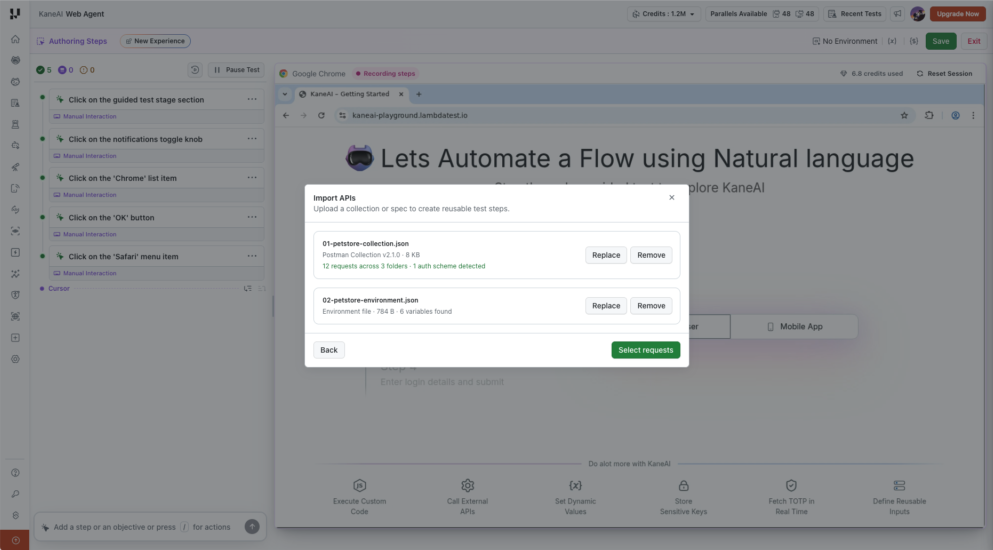This screenshot has width=993, height=550.
Task: Open the Credits 1.2M dropdown
Action: (664, 14)
